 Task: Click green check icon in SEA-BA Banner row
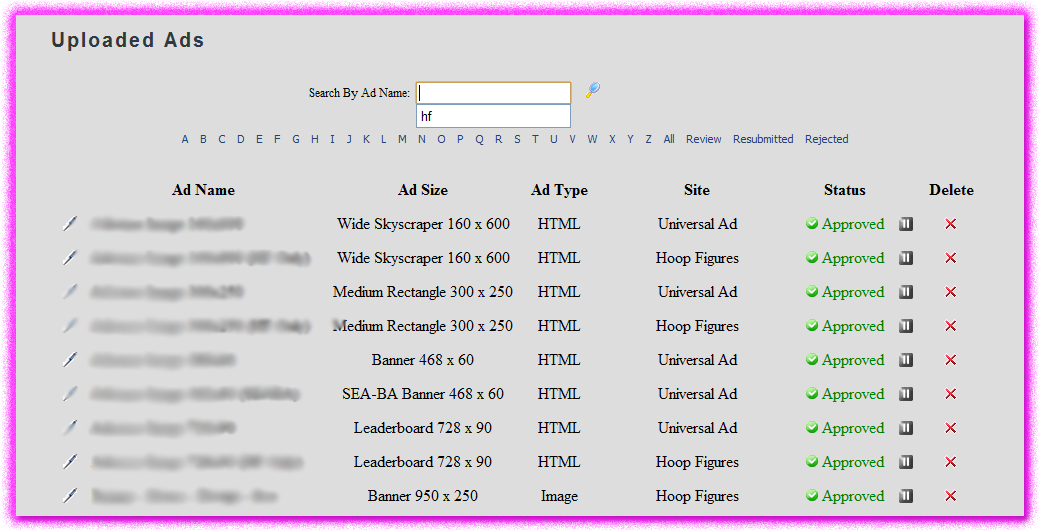[812, 394]
